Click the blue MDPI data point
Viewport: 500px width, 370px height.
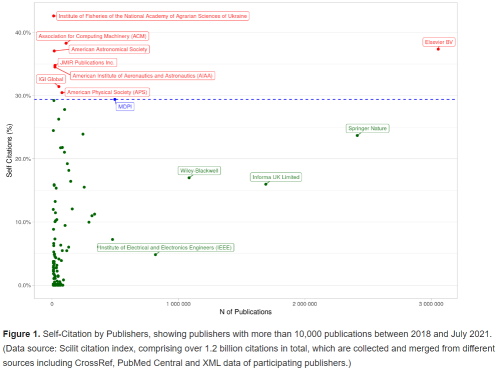coord(115,99)
